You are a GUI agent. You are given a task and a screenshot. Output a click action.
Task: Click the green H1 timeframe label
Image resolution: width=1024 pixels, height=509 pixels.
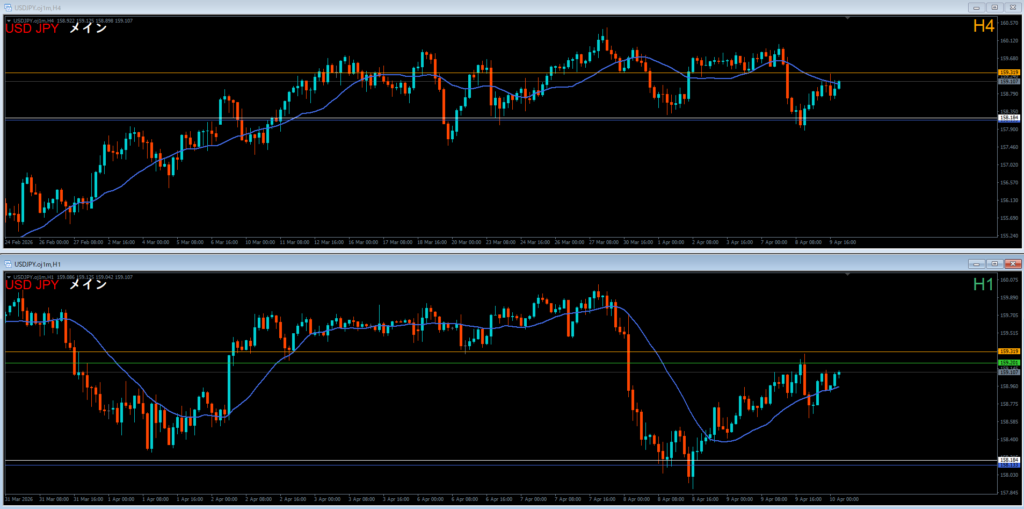pyautogui.click(x=983, y=284)
